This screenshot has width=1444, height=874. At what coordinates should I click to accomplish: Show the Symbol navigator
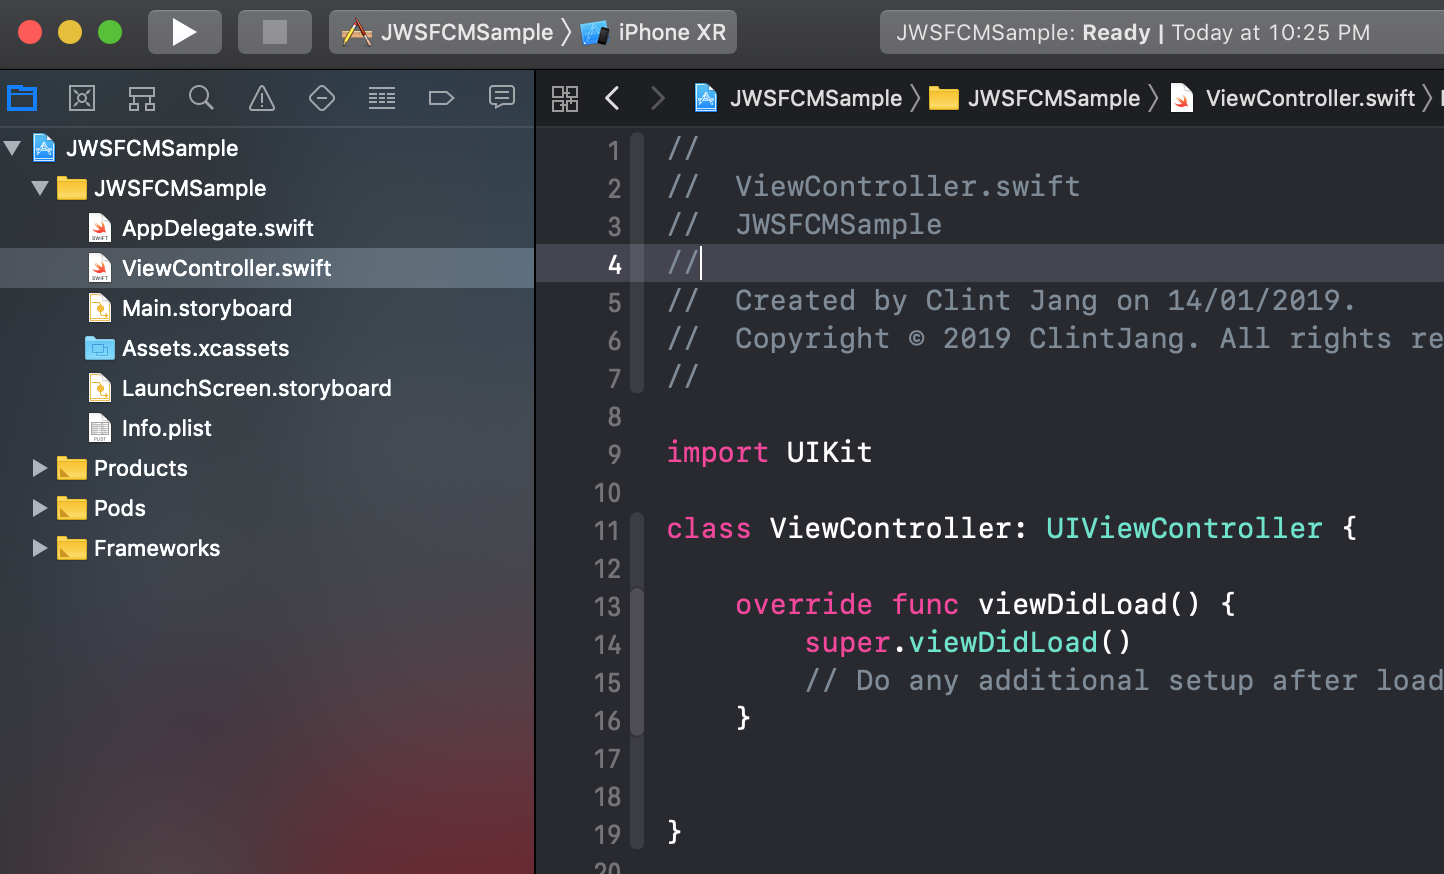click(142, 98)
